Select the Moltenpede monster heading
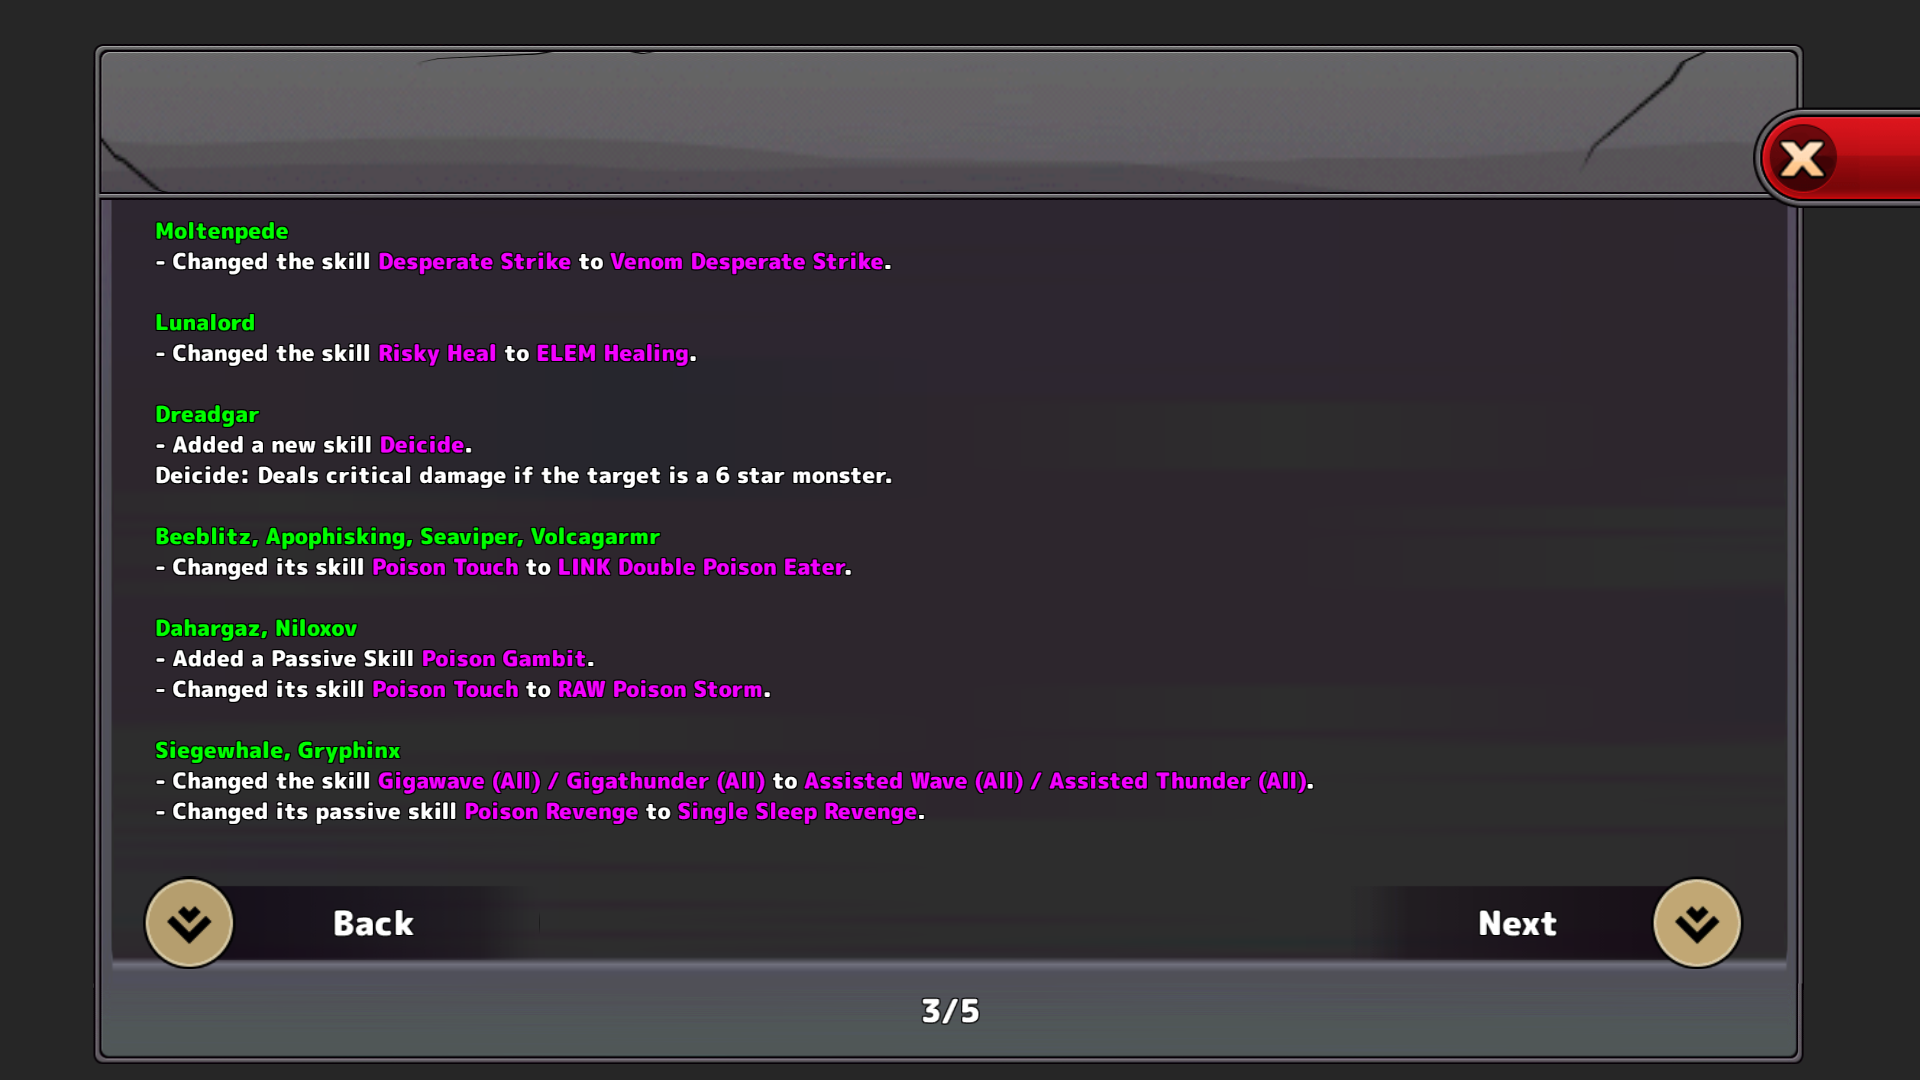Viewport: 1920px width, 1080px height. coord(222,231)
